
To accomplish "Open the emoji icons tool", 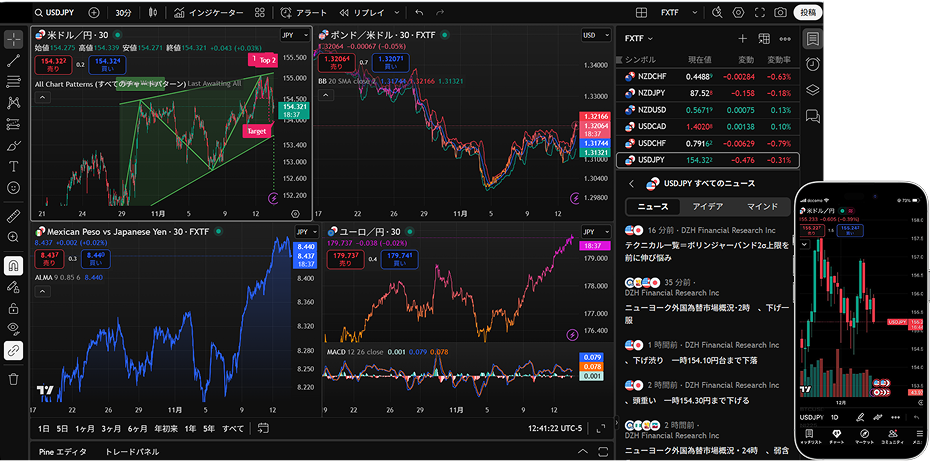I will [14, 188].
